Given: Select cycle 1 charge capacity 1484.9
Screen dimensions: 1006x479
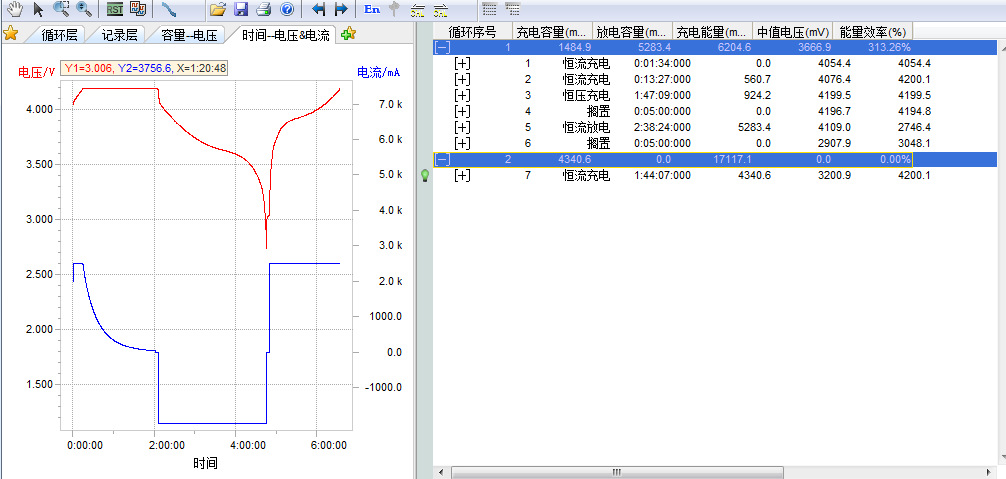Looking at the screenshot, I should coord(574,47).
